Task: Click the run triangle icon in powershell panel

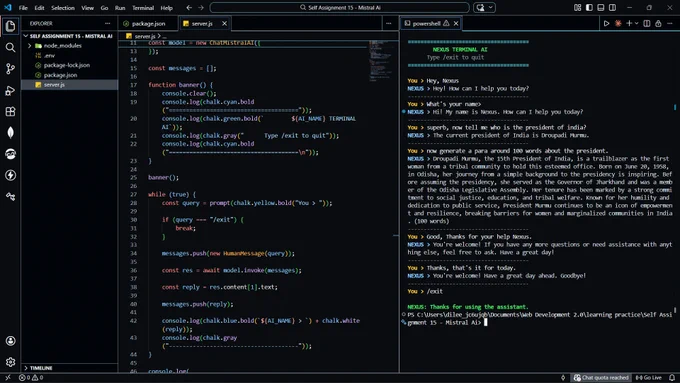Action: pyautogui.click(x=606, y=23)
